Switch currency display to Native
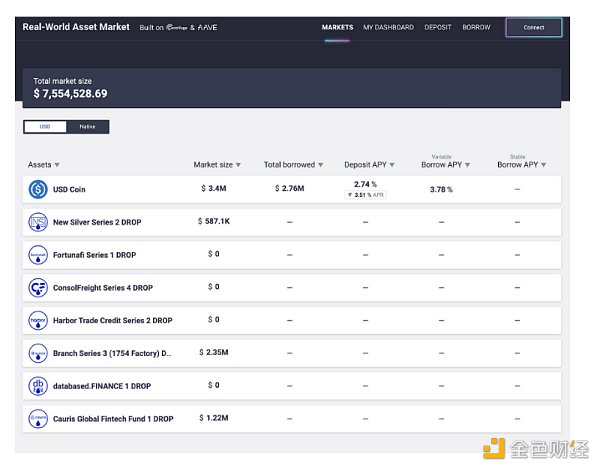 (87, 127)
